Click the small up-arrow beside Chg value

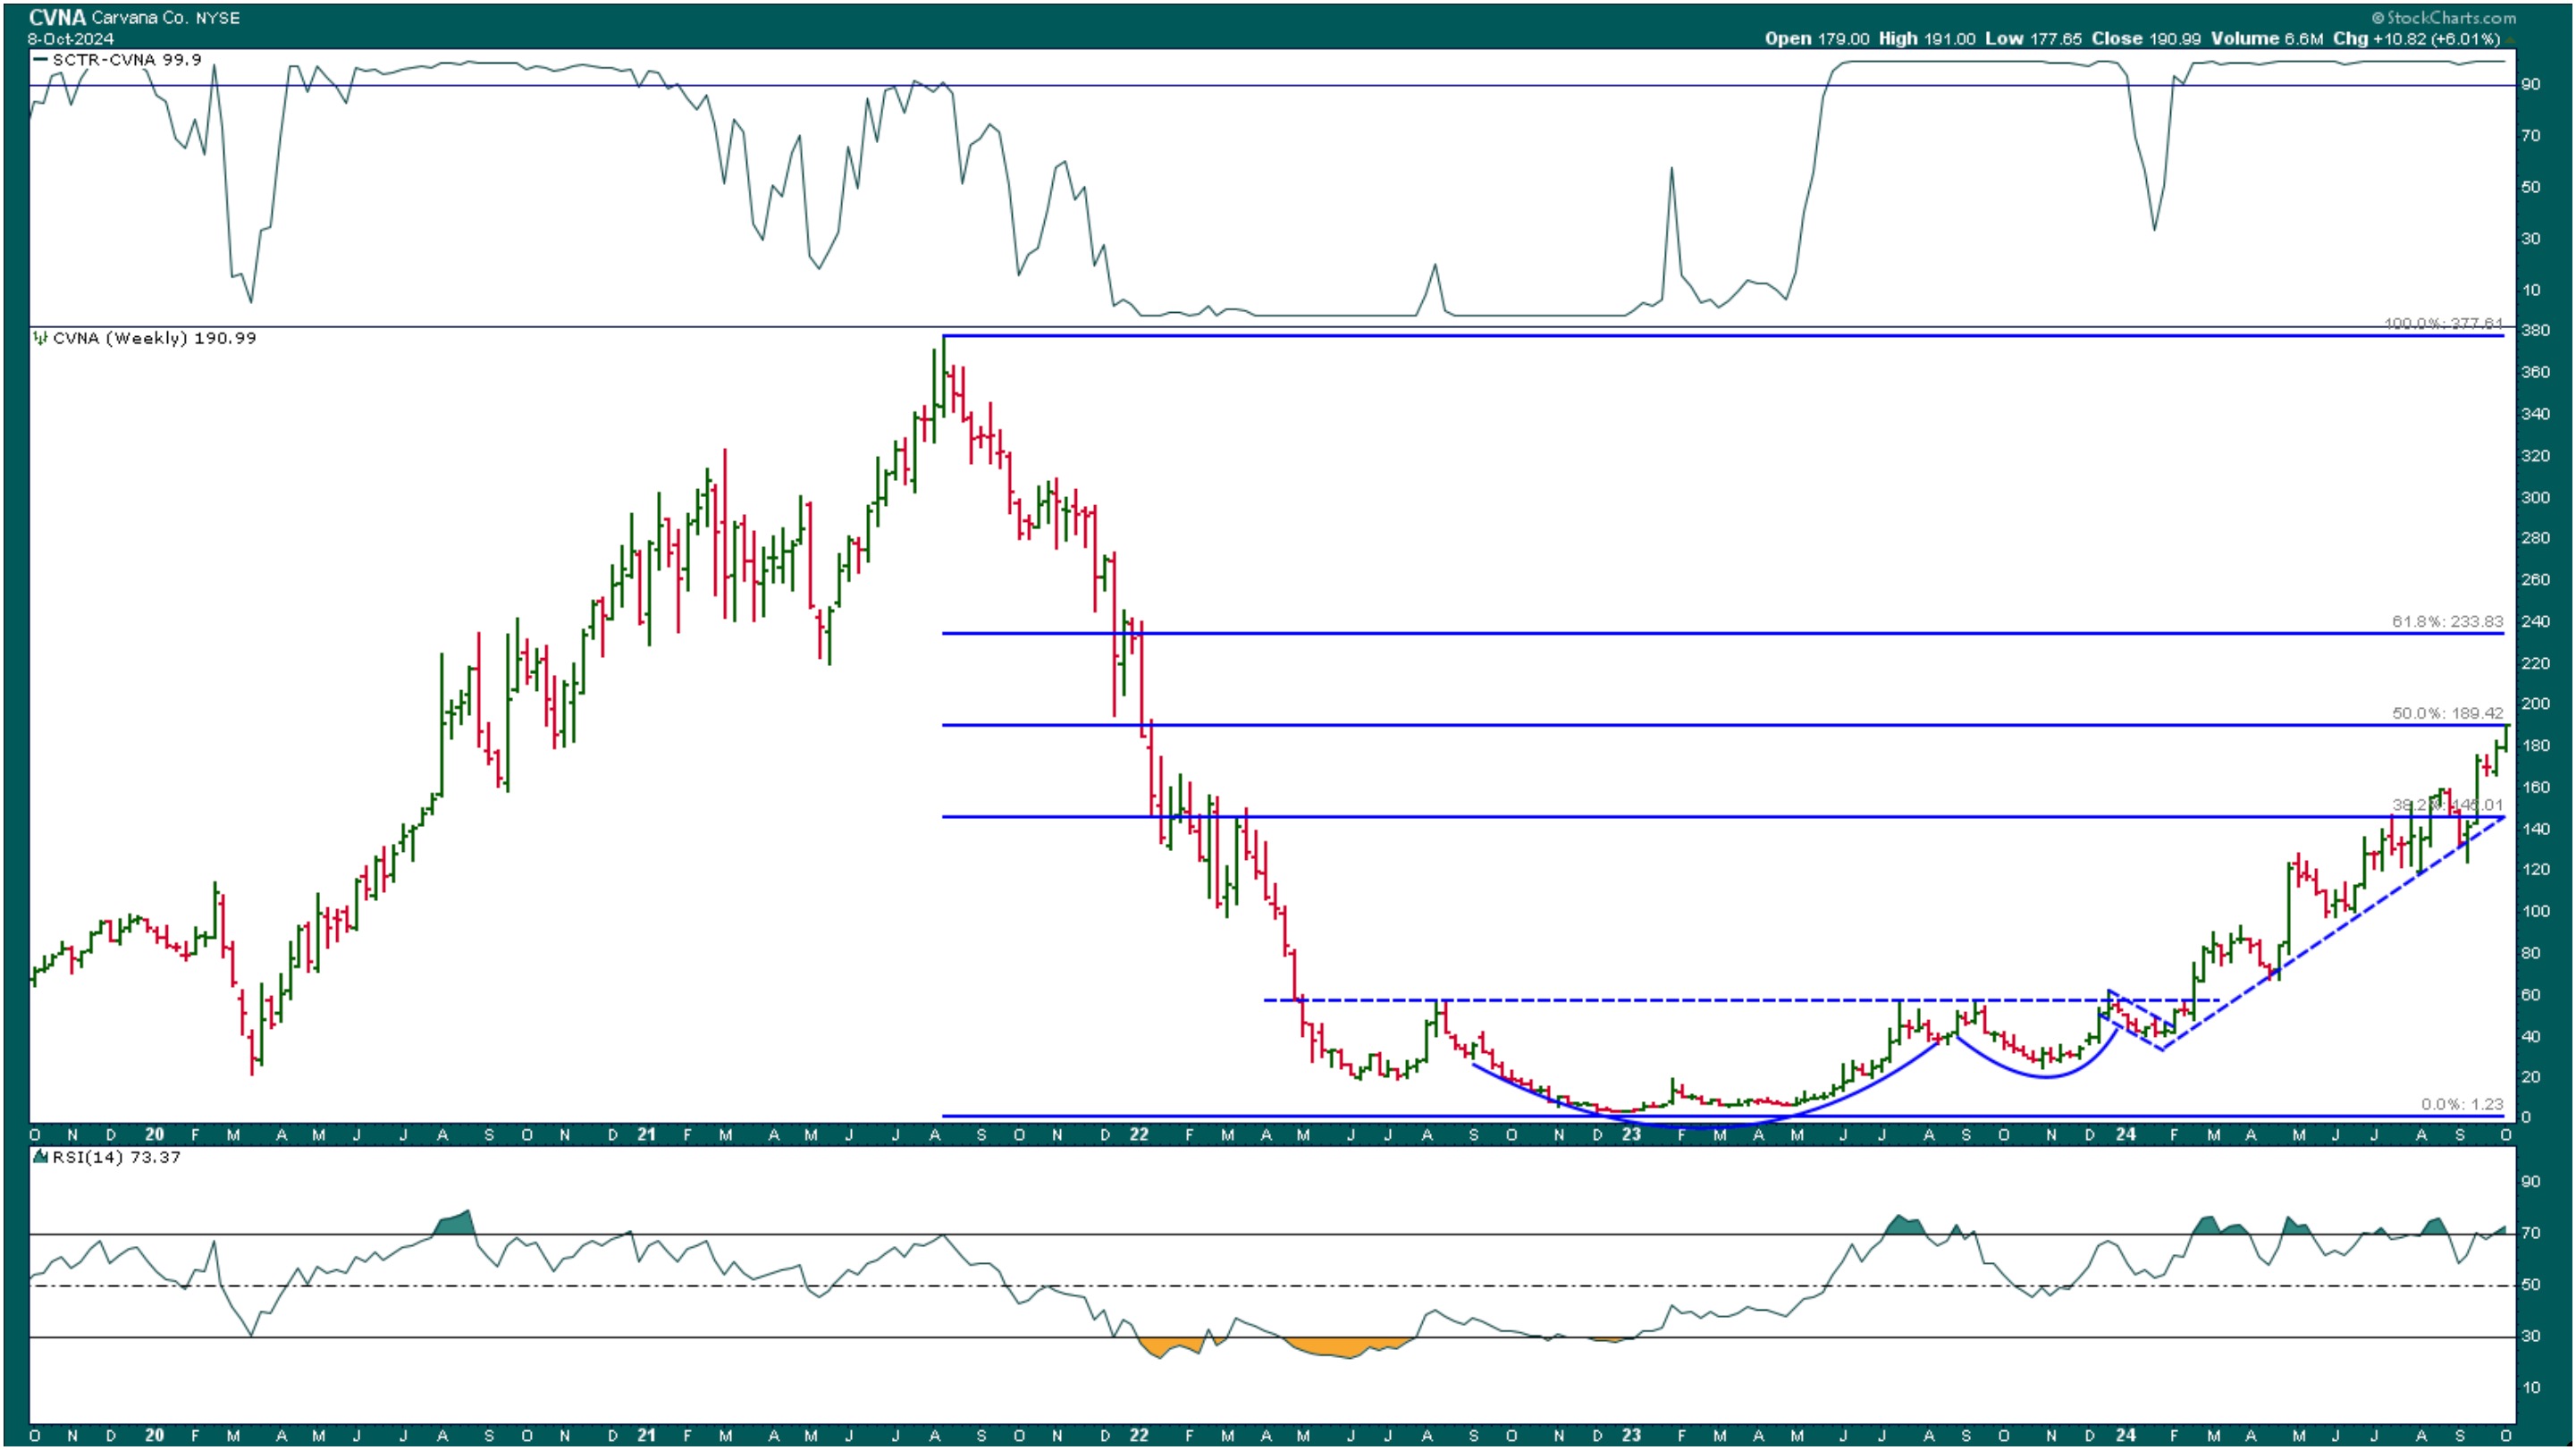click(x=2511, y=40)
